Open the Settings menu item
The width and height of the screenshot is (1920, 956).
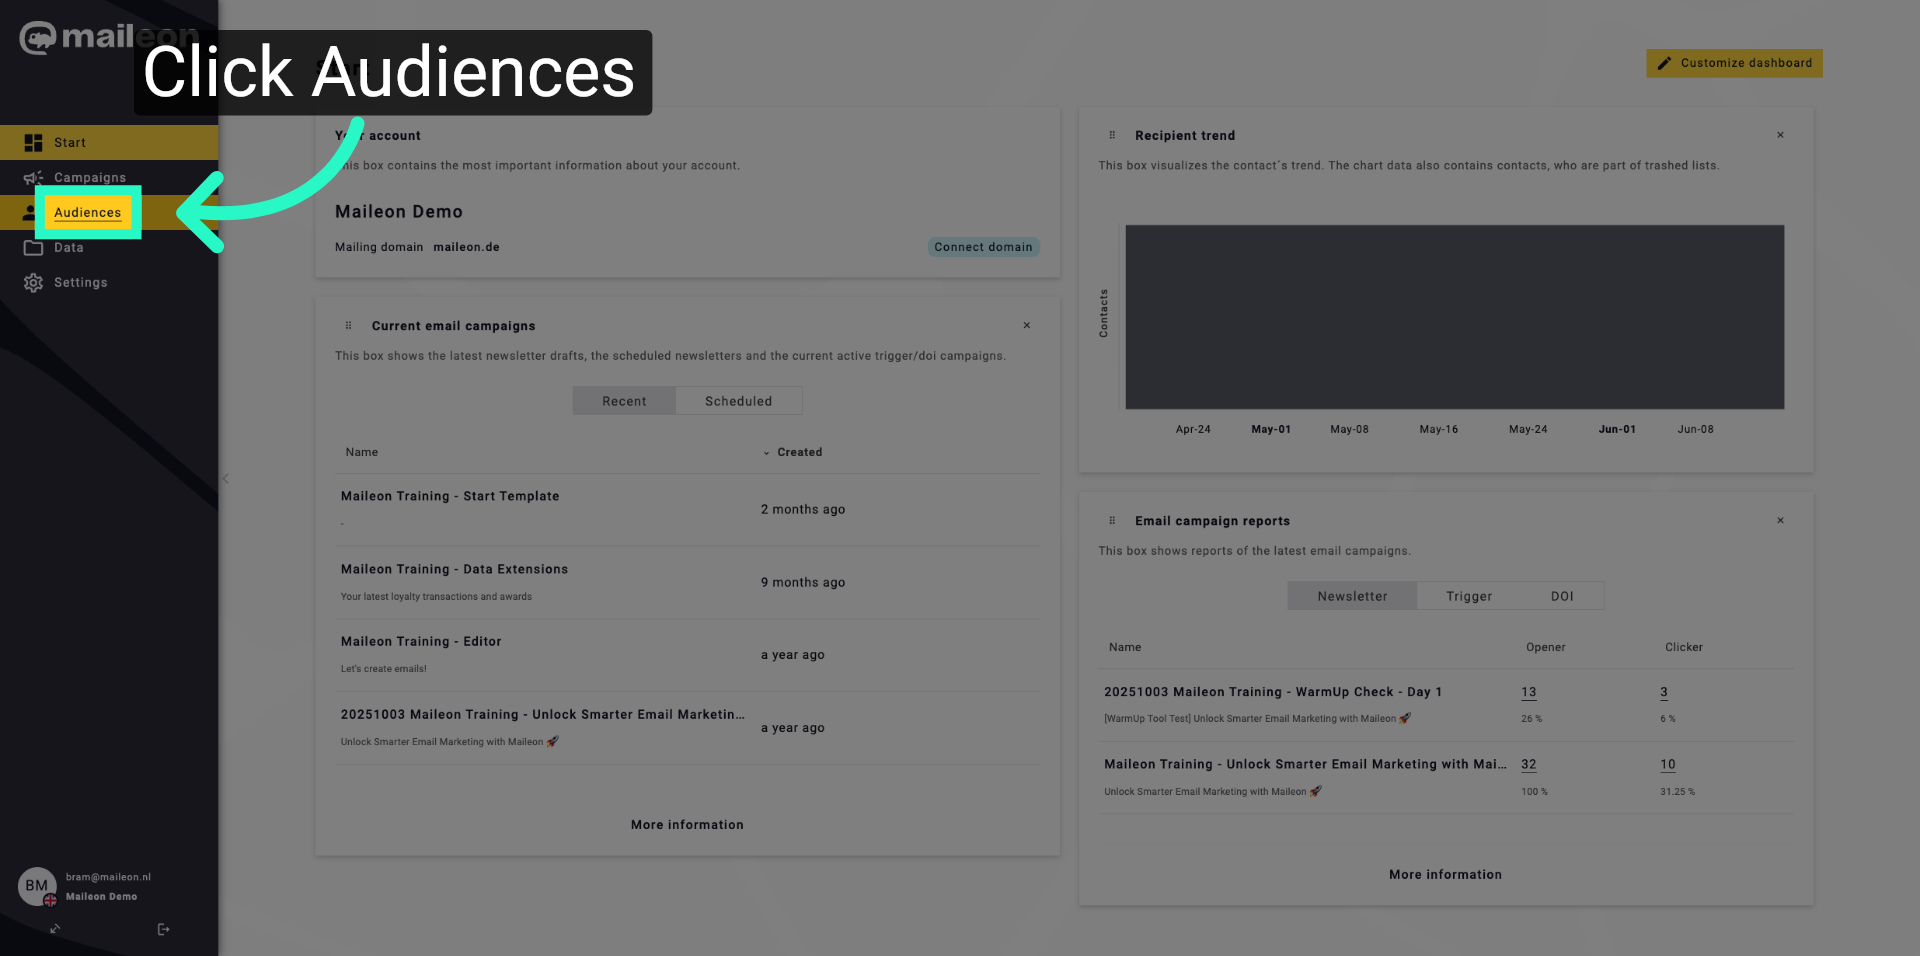(81, 283)
